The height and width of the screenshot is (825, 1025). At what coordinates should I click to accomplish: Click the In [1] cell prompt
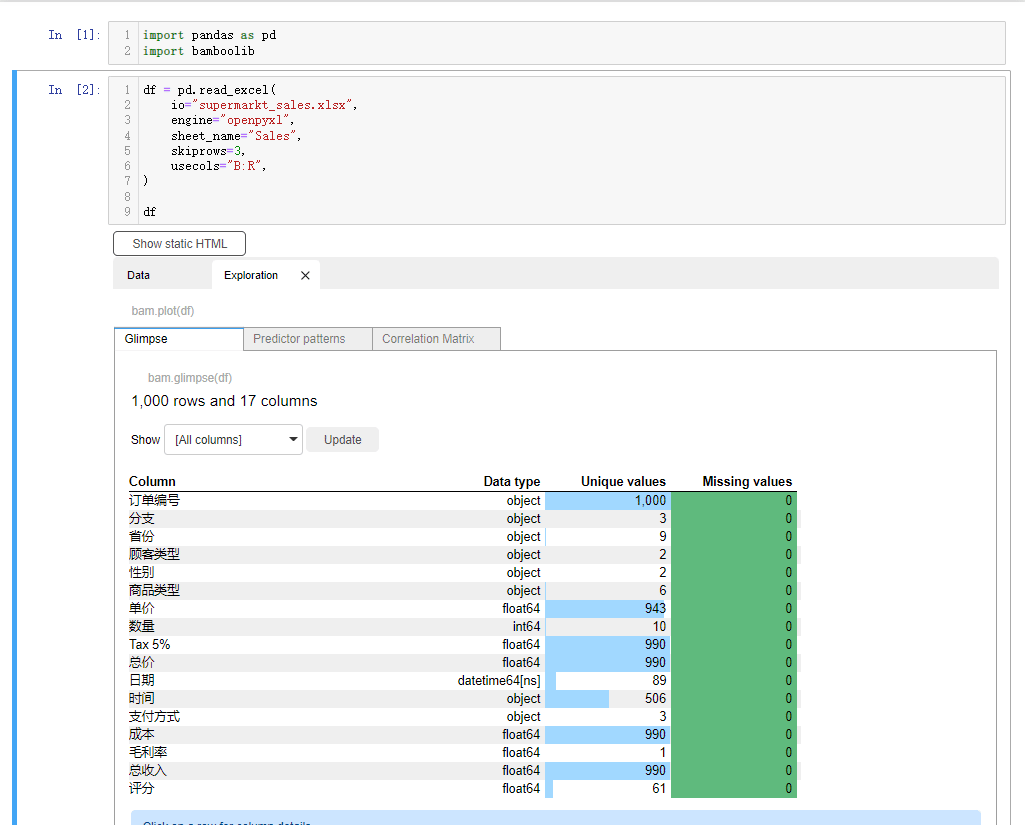[75, 35]
